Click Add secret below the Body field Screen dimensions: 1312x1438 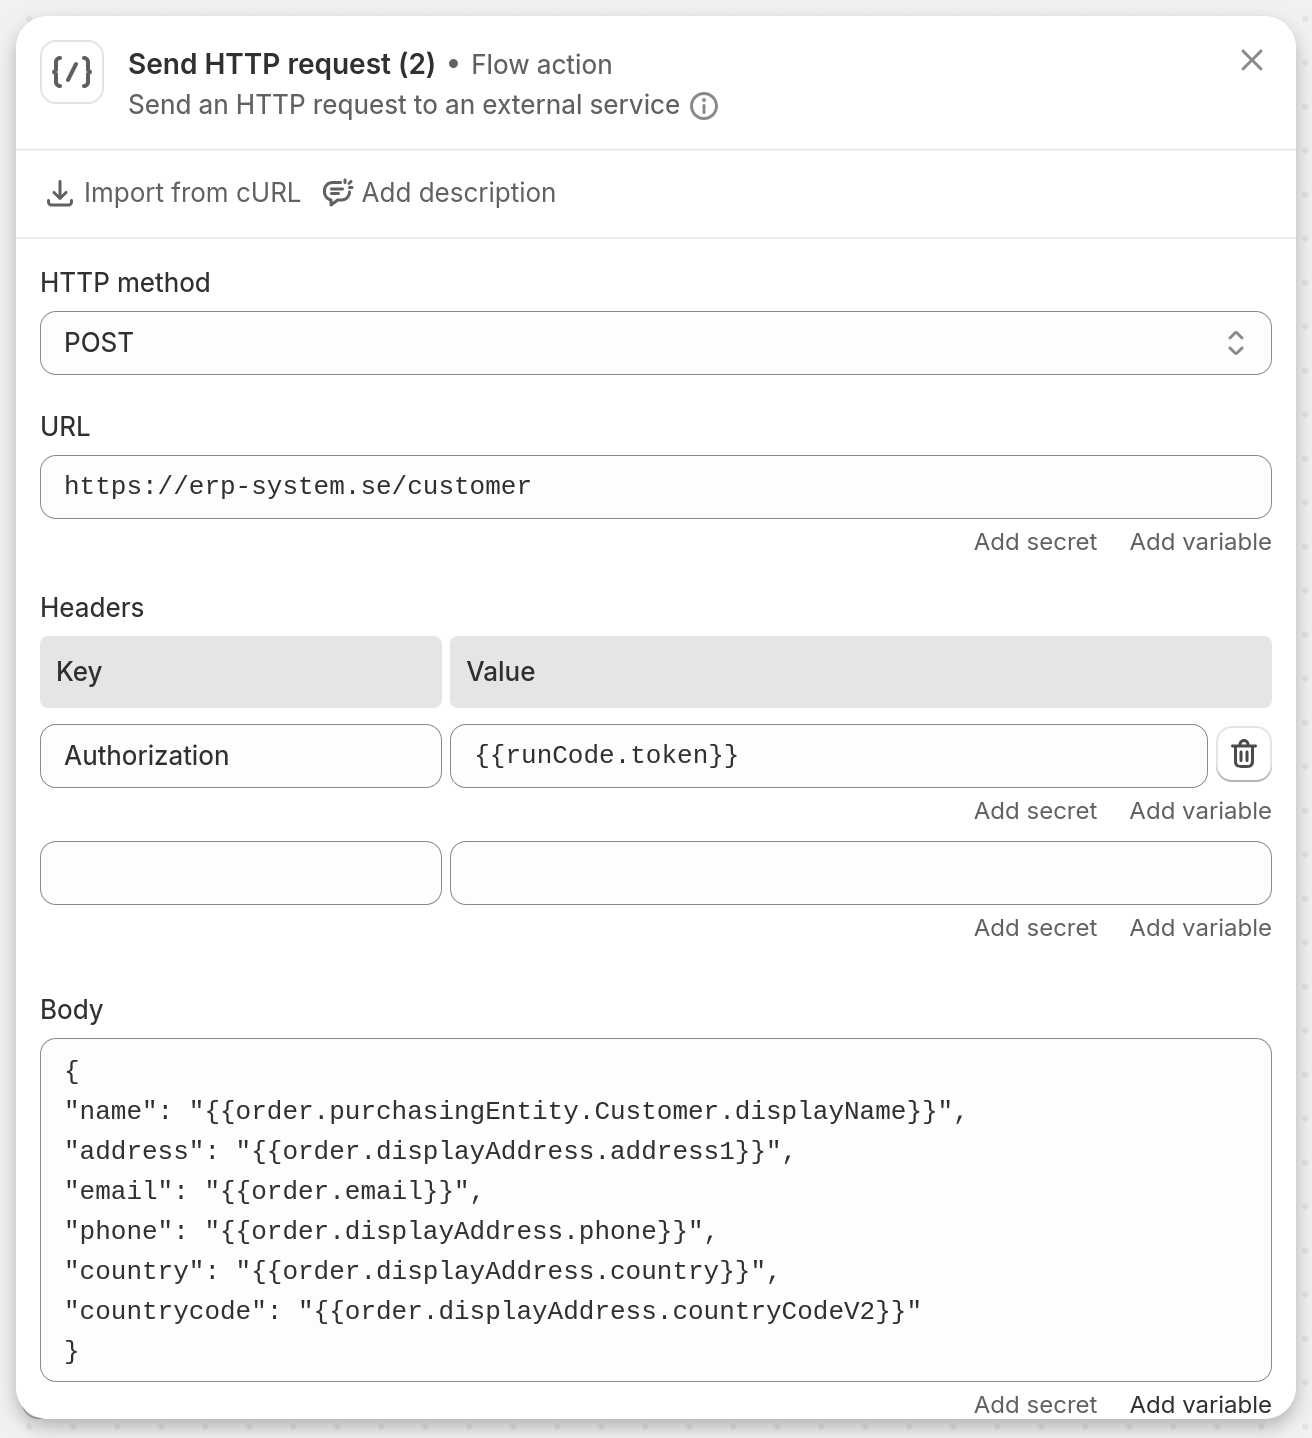(x=1035, y=1404)
